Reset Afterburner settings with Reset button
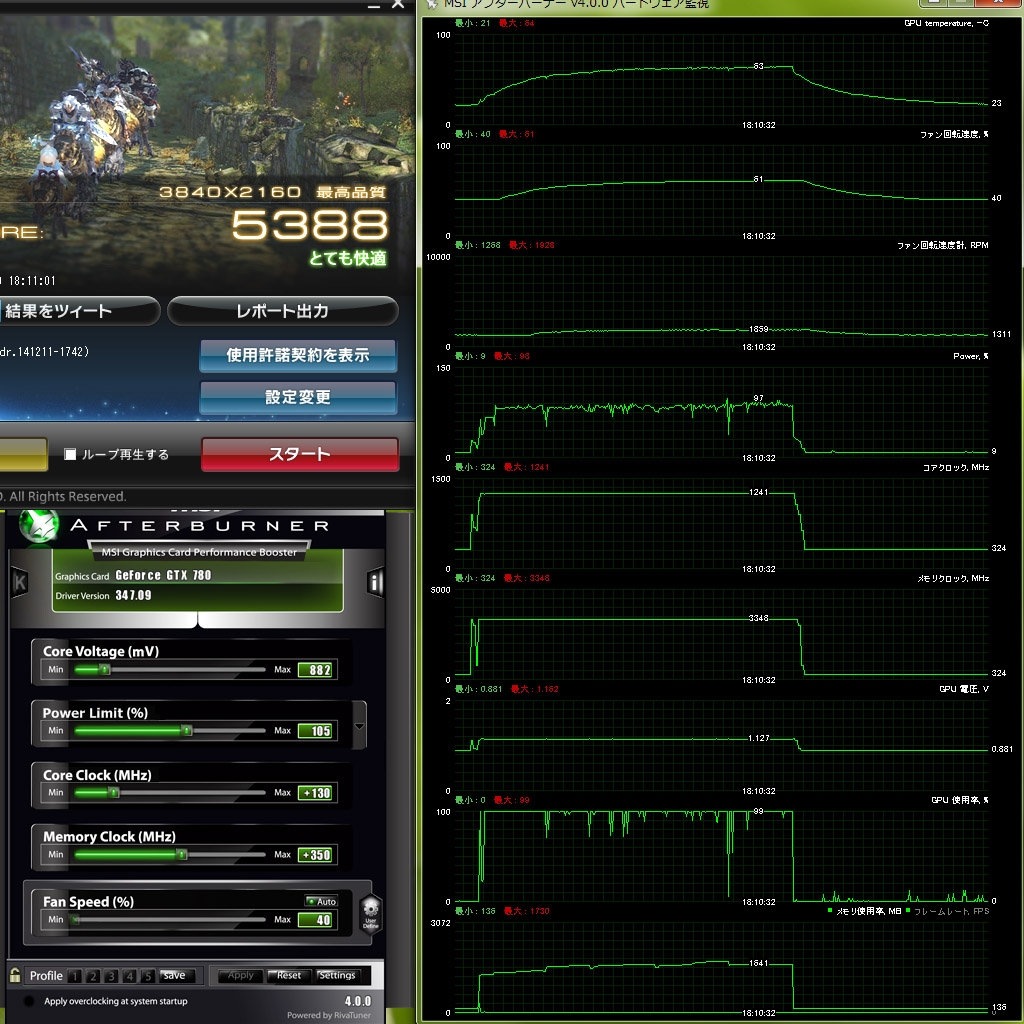 tap(289, 976)
